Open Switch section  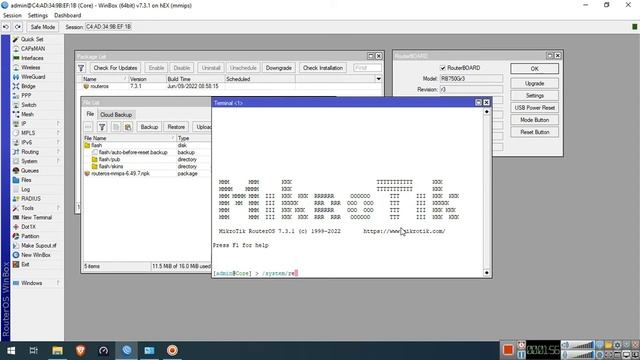(x=28, y=105)
